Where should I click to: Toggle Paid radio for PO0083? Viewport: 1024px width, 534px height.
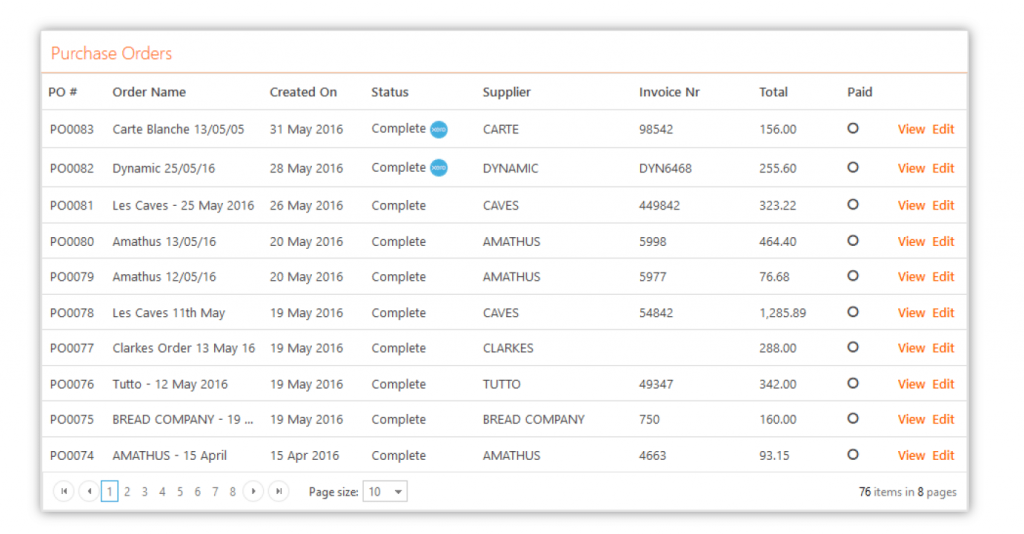853,129
